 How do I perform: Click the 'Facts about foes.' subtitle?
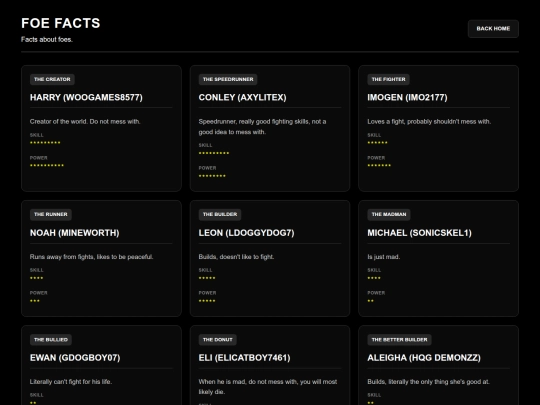pos(47,40)
